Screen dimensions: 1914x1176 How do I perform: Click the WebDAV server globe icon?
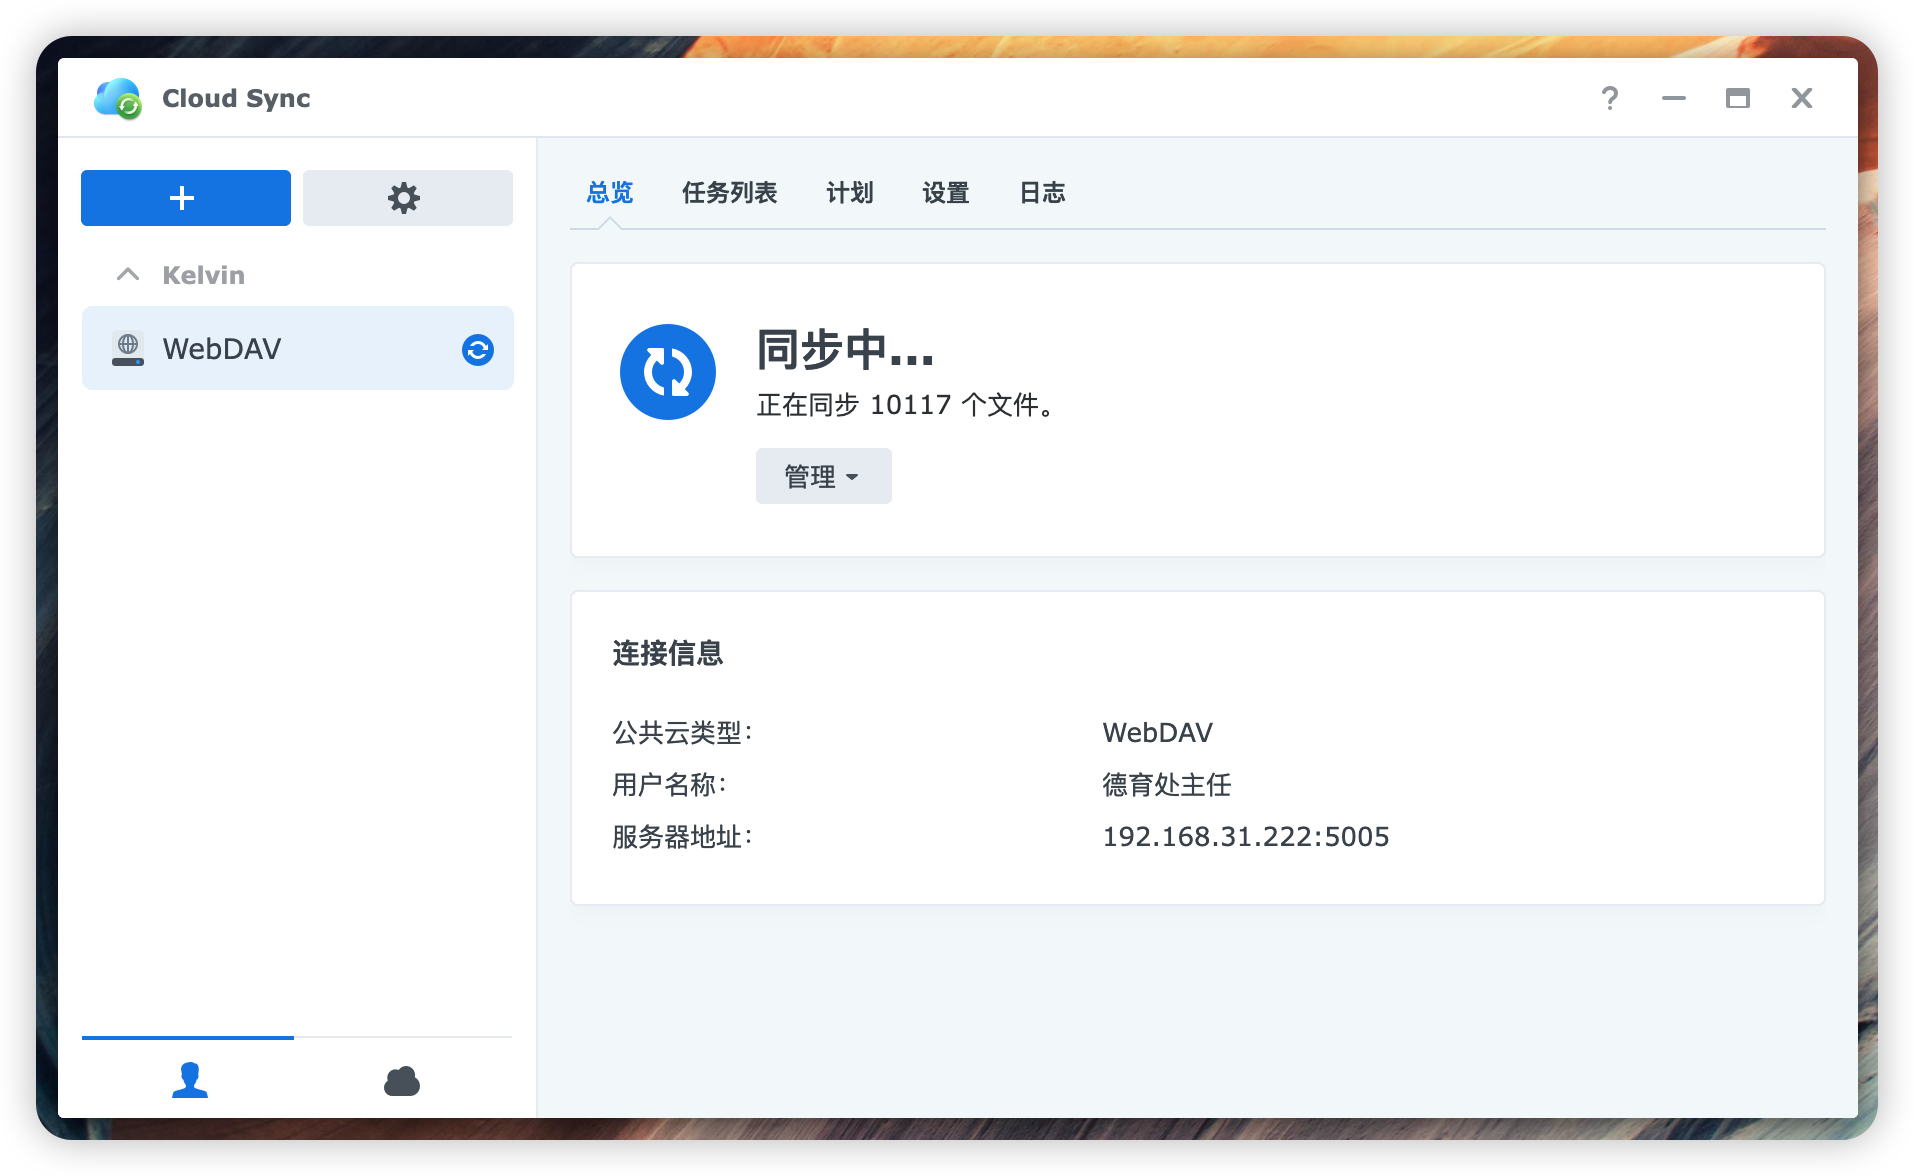128,349
